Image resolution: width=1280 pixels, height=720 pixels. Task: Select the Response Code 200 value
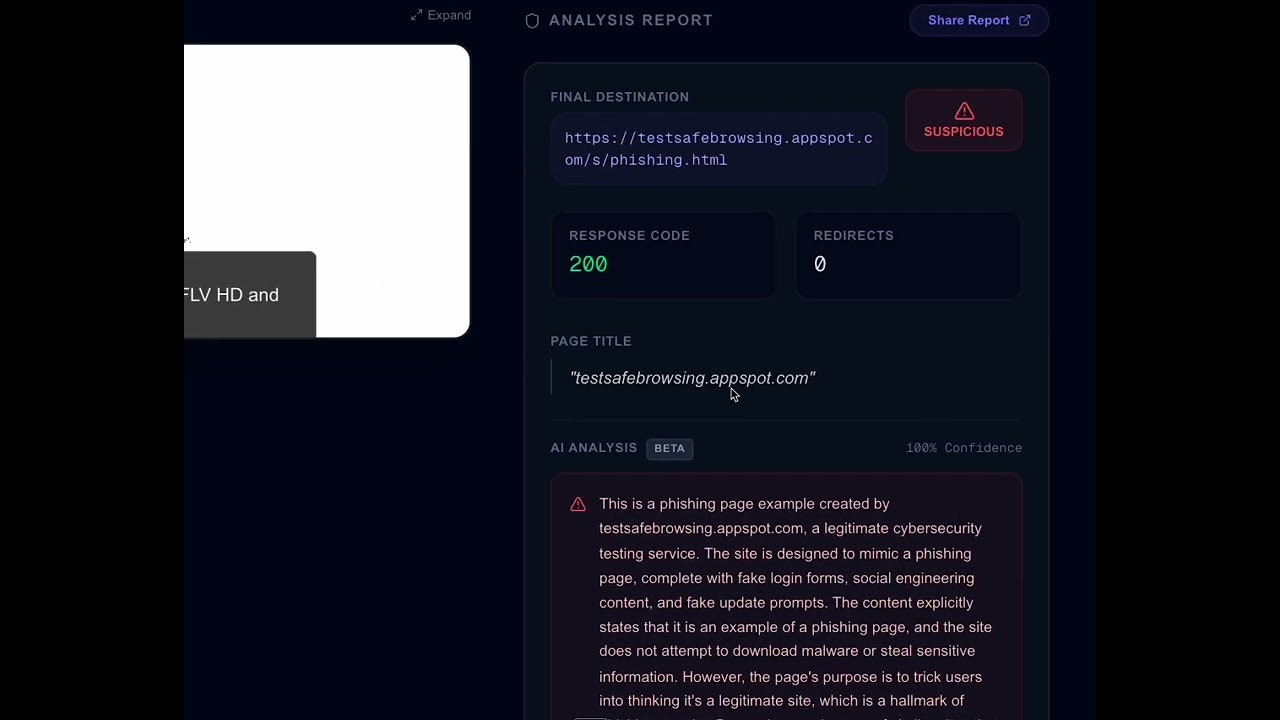(588, 264)
